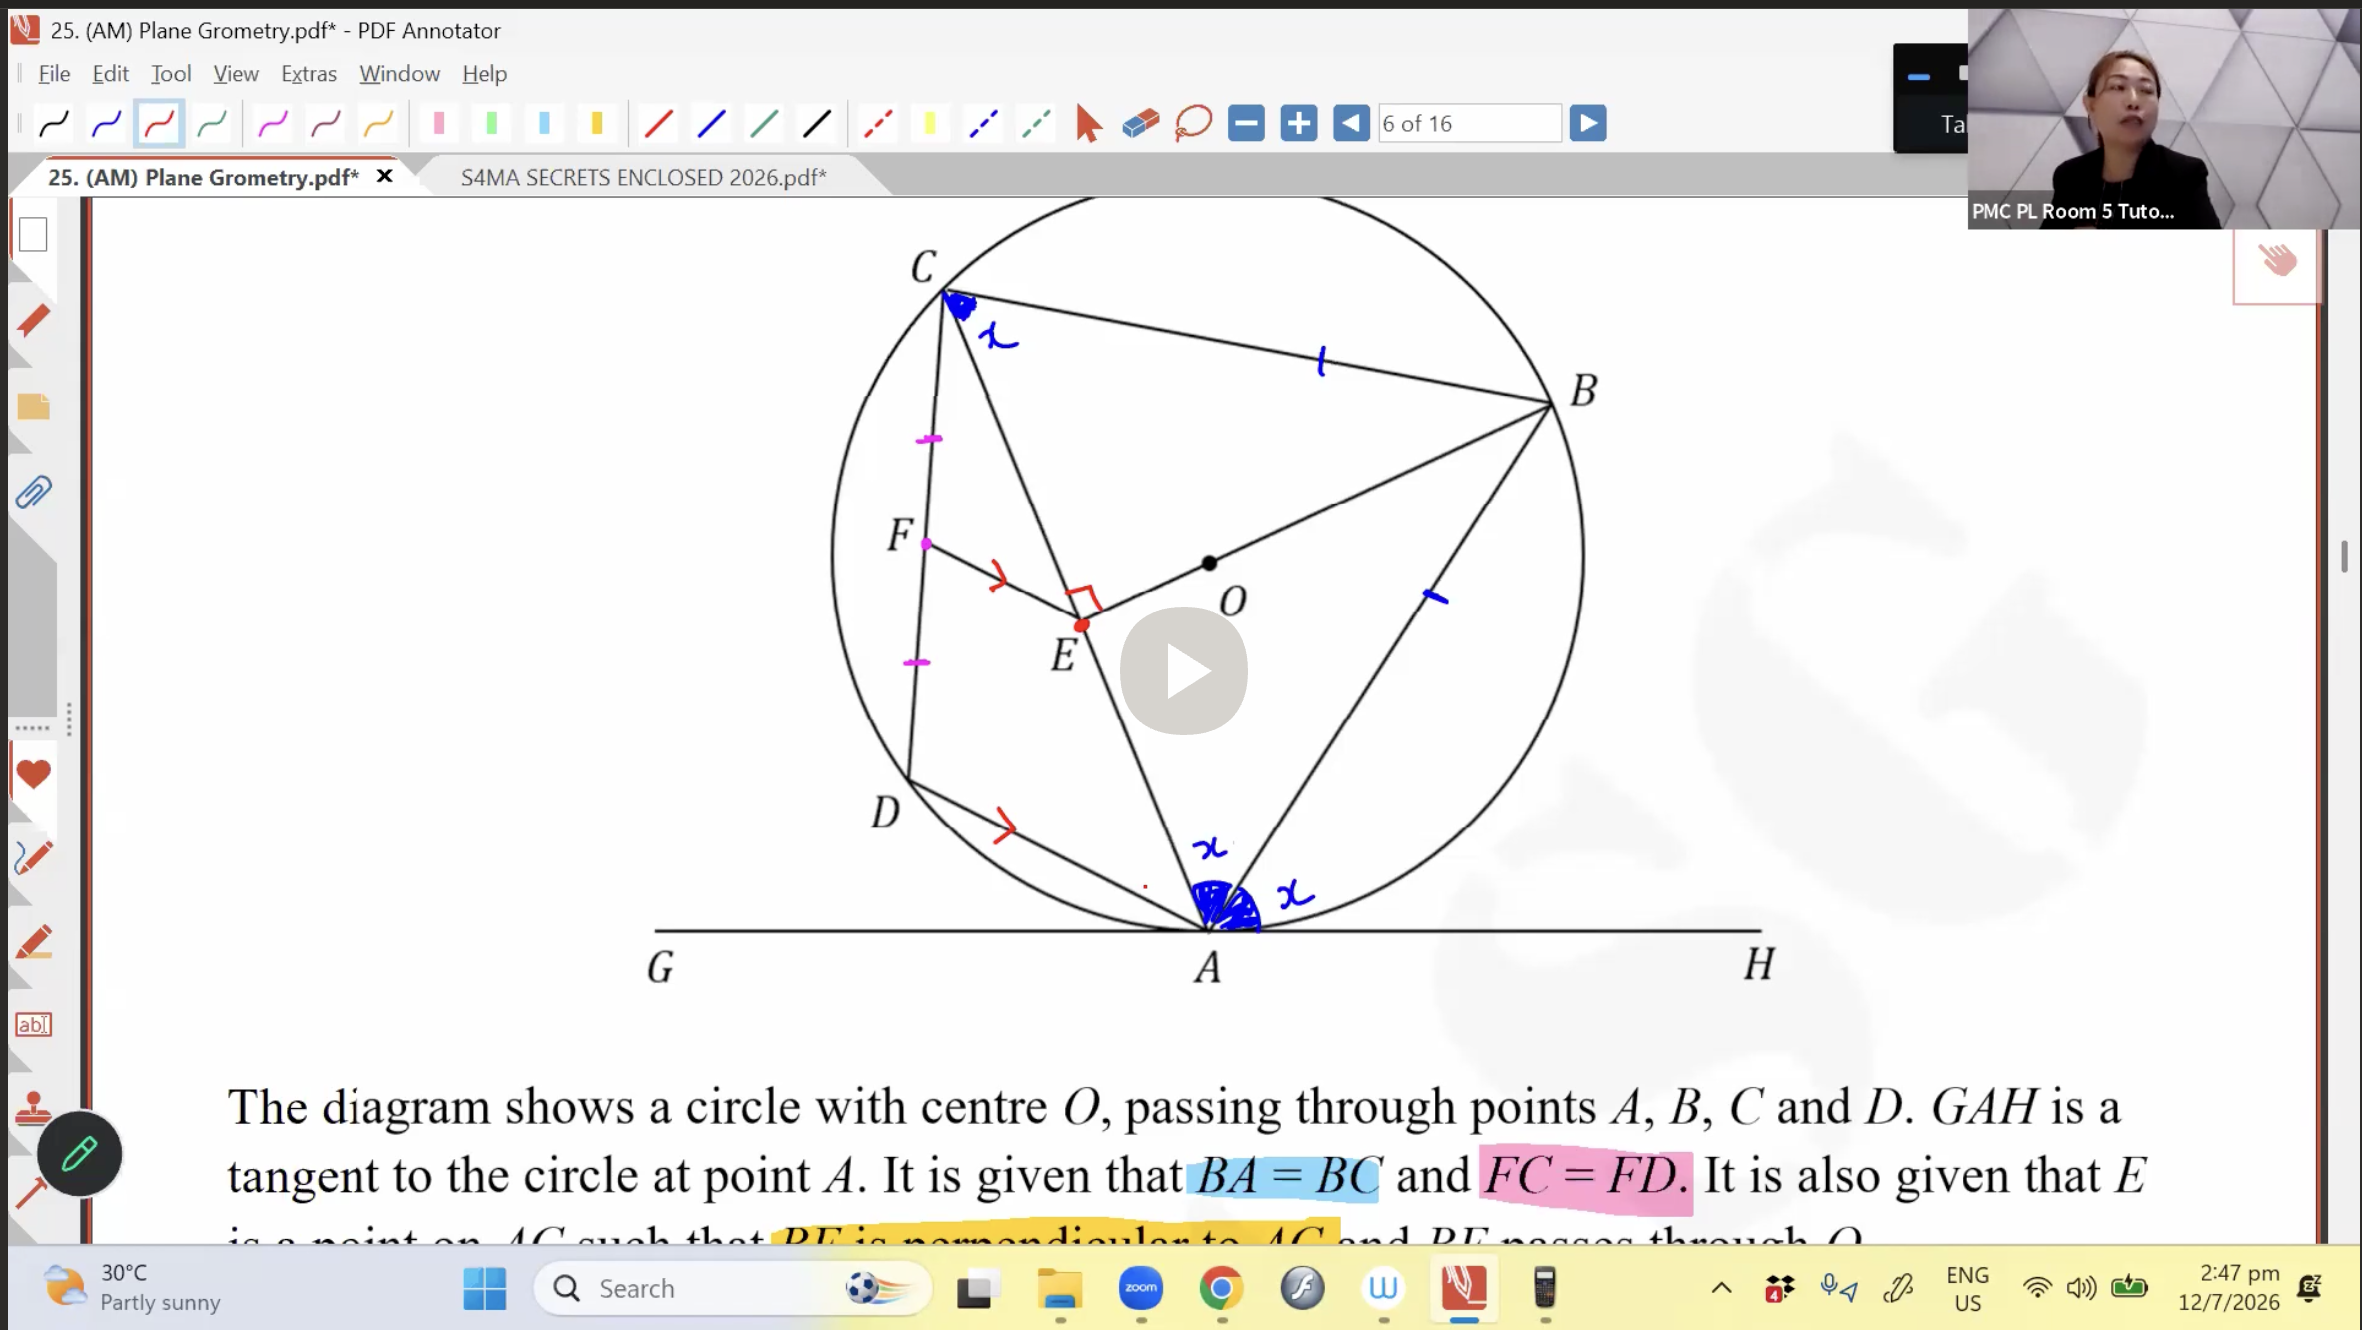
Task: Open the Edit menu
Action: [x=110, y=74]
